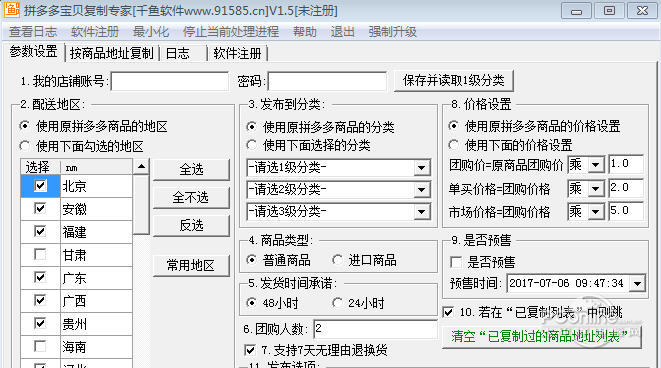The width and height of the screenshot is (661, 368).
Task: Uncheck the 广东 region checkbox
Action: (x=40, y=277)
